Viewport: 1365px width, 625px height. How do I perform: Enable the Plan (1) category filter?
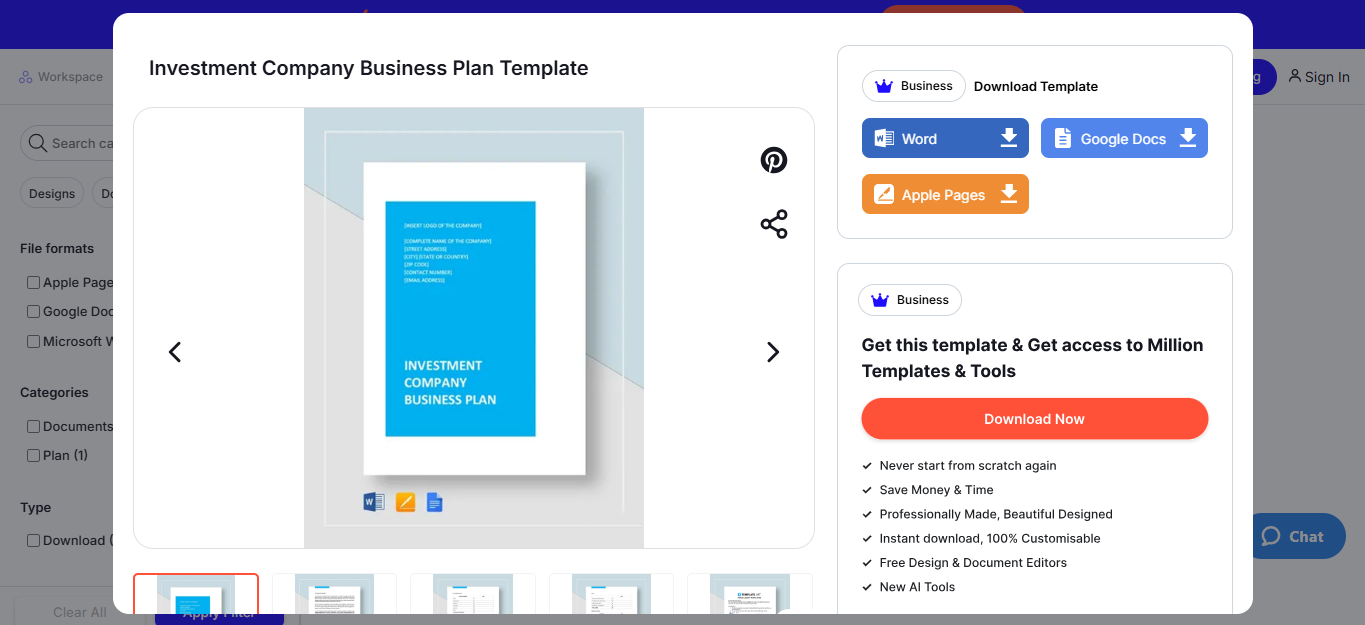(33, 455)
